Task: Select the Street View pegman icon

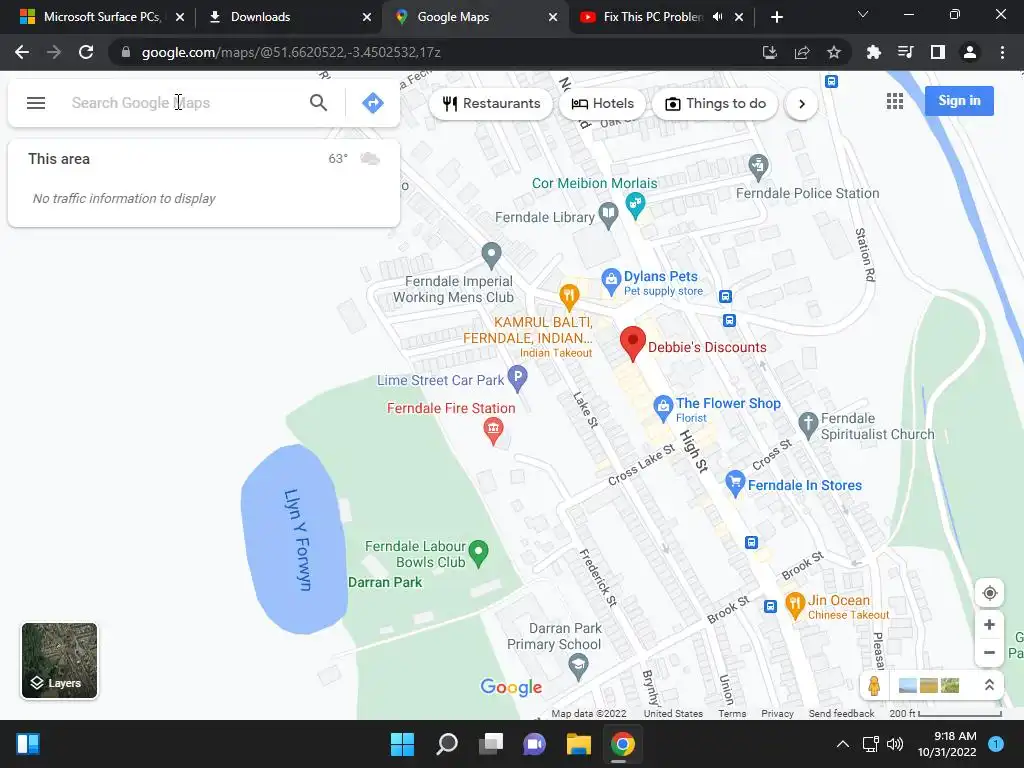Action: [x=874, y=685]
